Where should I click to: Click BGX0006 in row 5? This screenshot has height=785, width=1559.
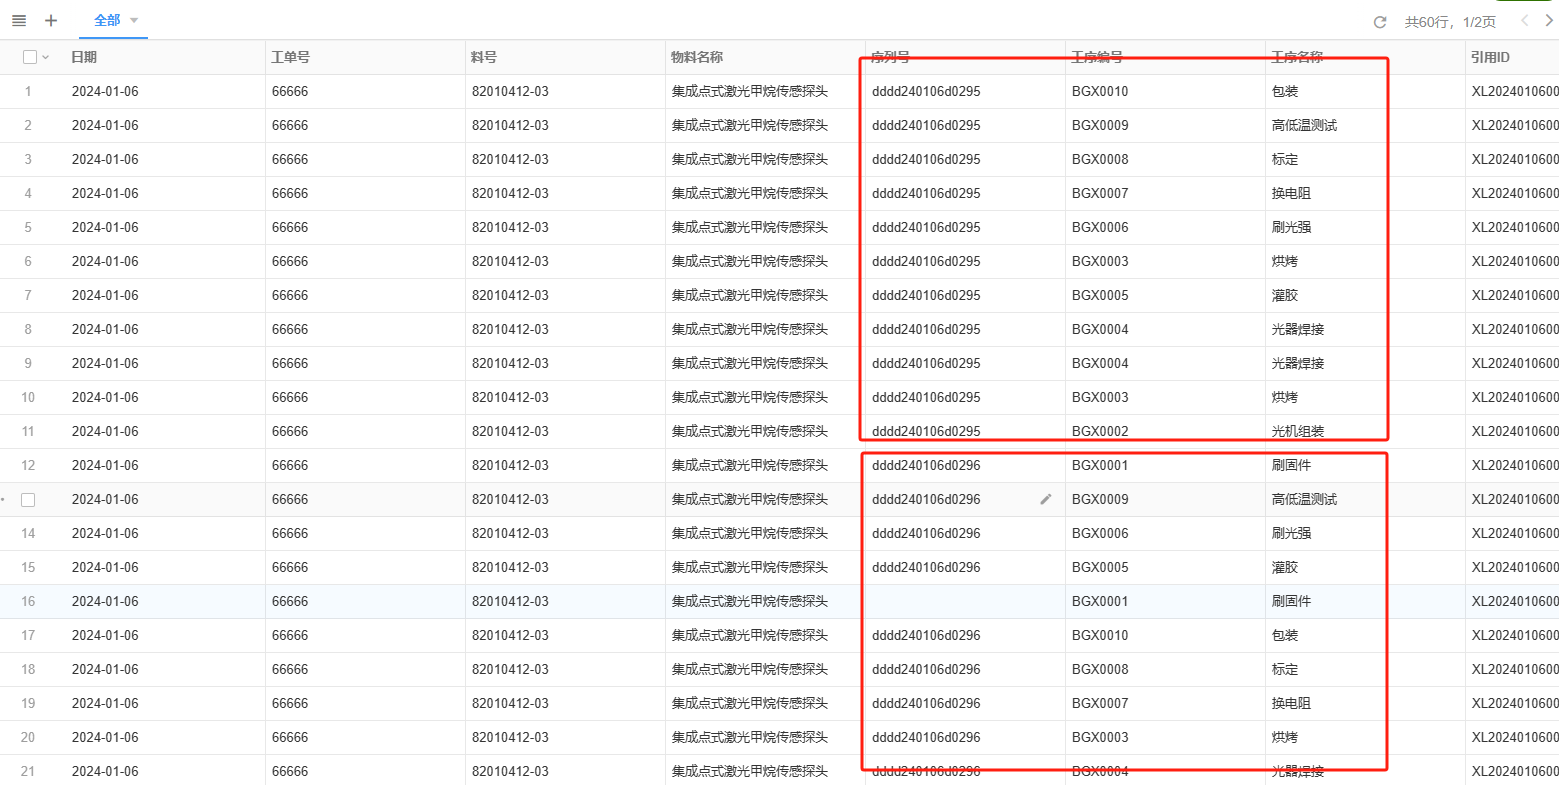1100,227
